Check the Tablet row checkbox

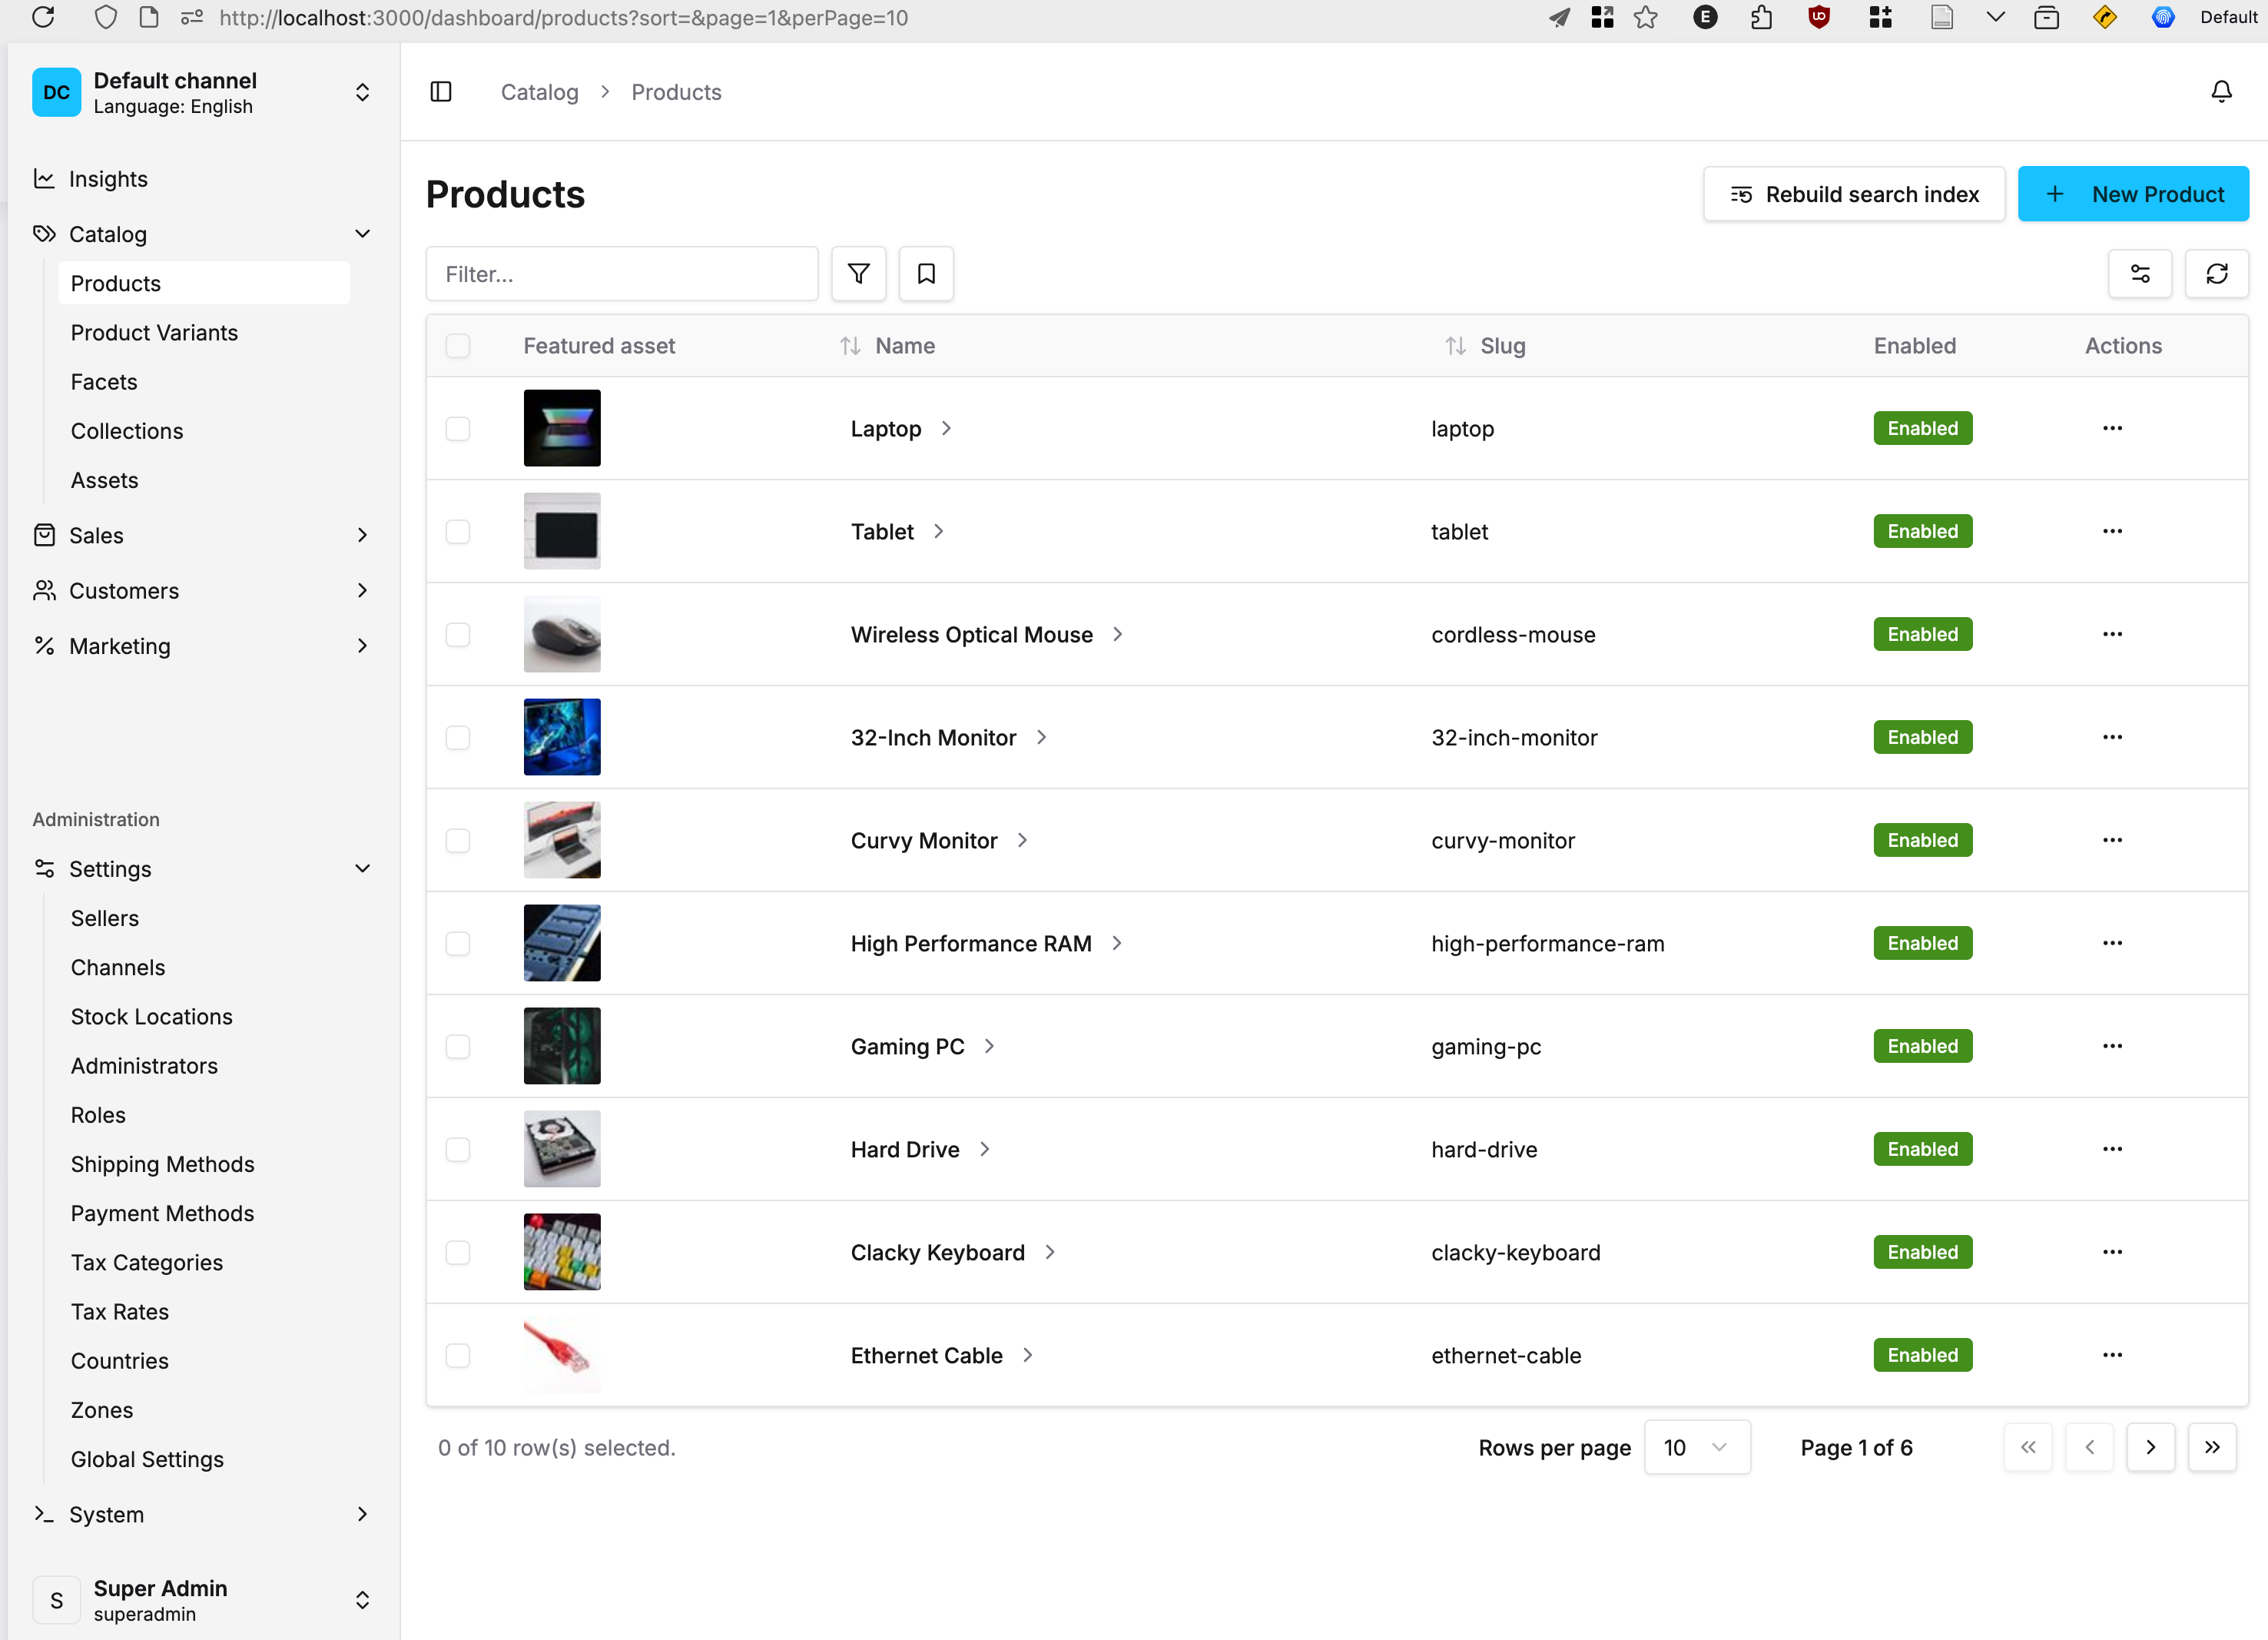[x=458, y=532]
